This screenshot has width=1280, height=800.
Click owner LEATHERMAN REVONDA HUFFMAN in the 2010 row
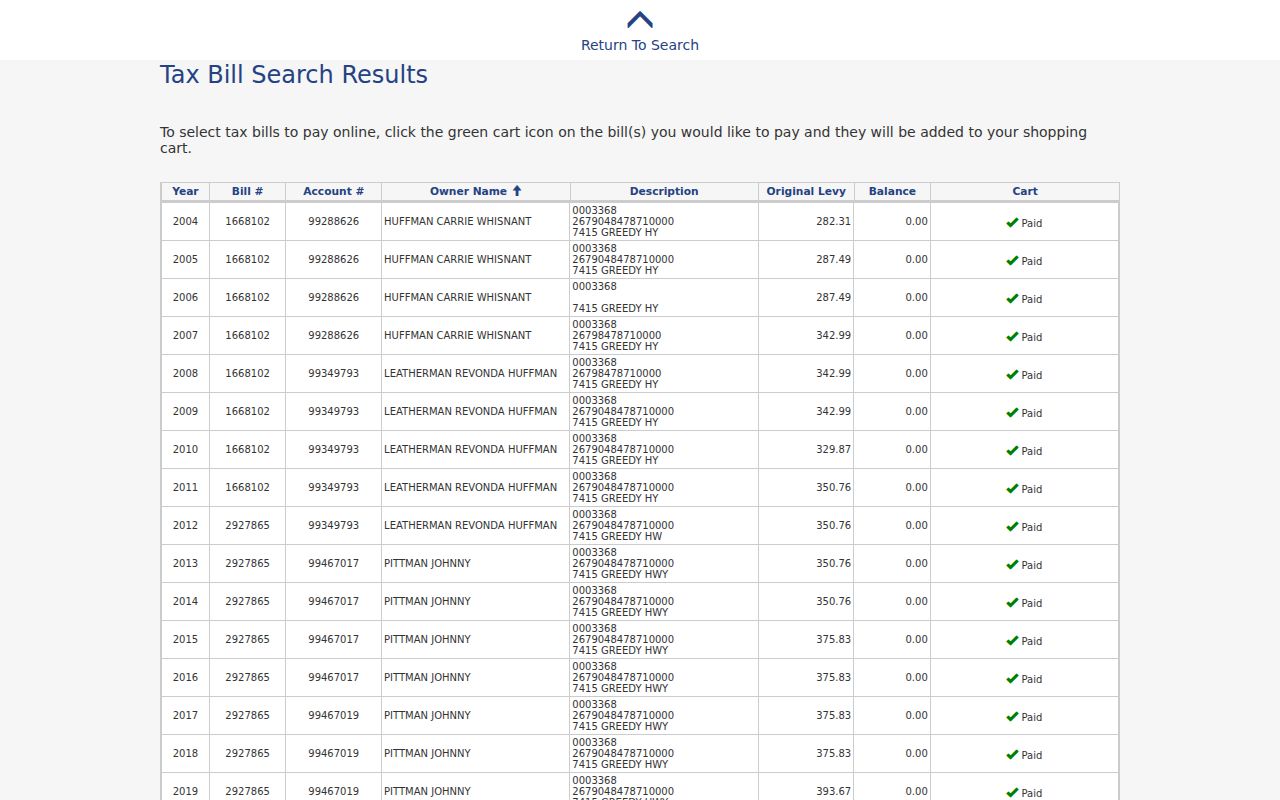[x=471, y=449]
